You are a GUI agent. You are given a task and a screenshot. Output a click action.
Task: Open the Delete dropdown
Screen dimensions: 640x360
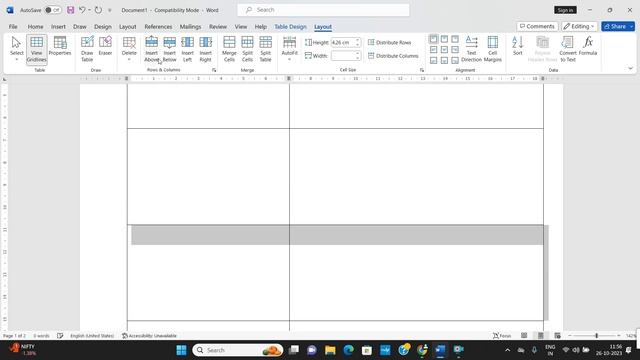(x=129, y=49)
